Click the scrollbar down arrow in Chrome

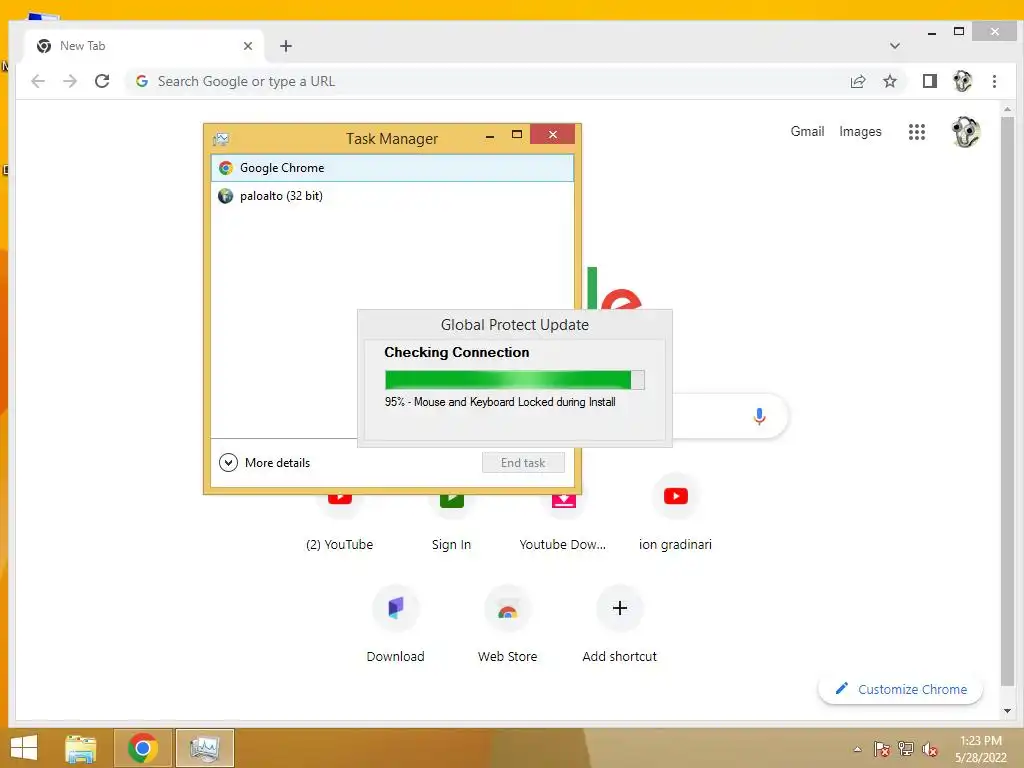(x=1007, y=711)
